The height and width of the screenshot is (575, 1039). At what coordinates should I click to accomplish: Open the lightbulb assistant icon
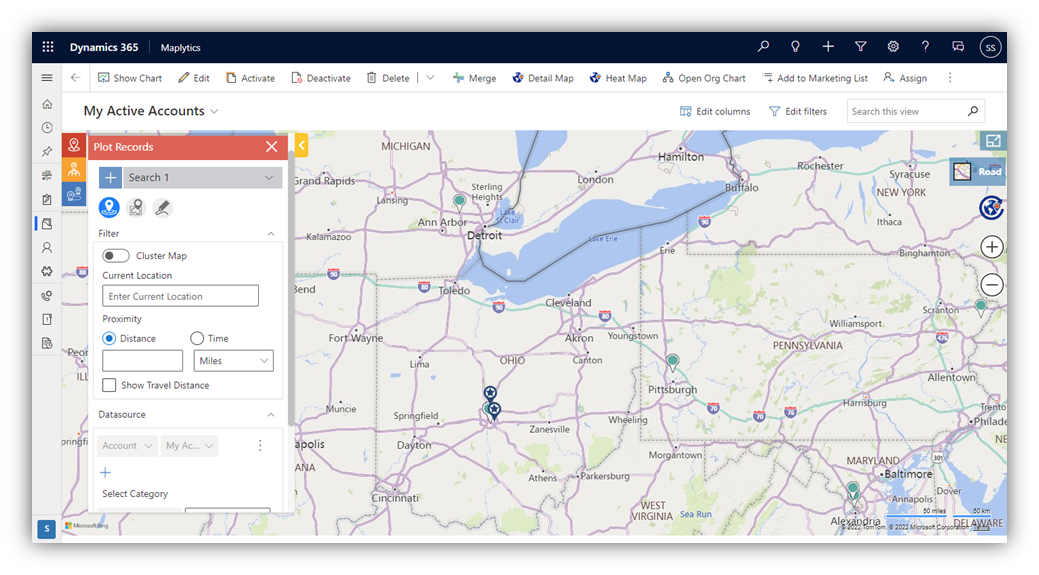pos(795,46)
